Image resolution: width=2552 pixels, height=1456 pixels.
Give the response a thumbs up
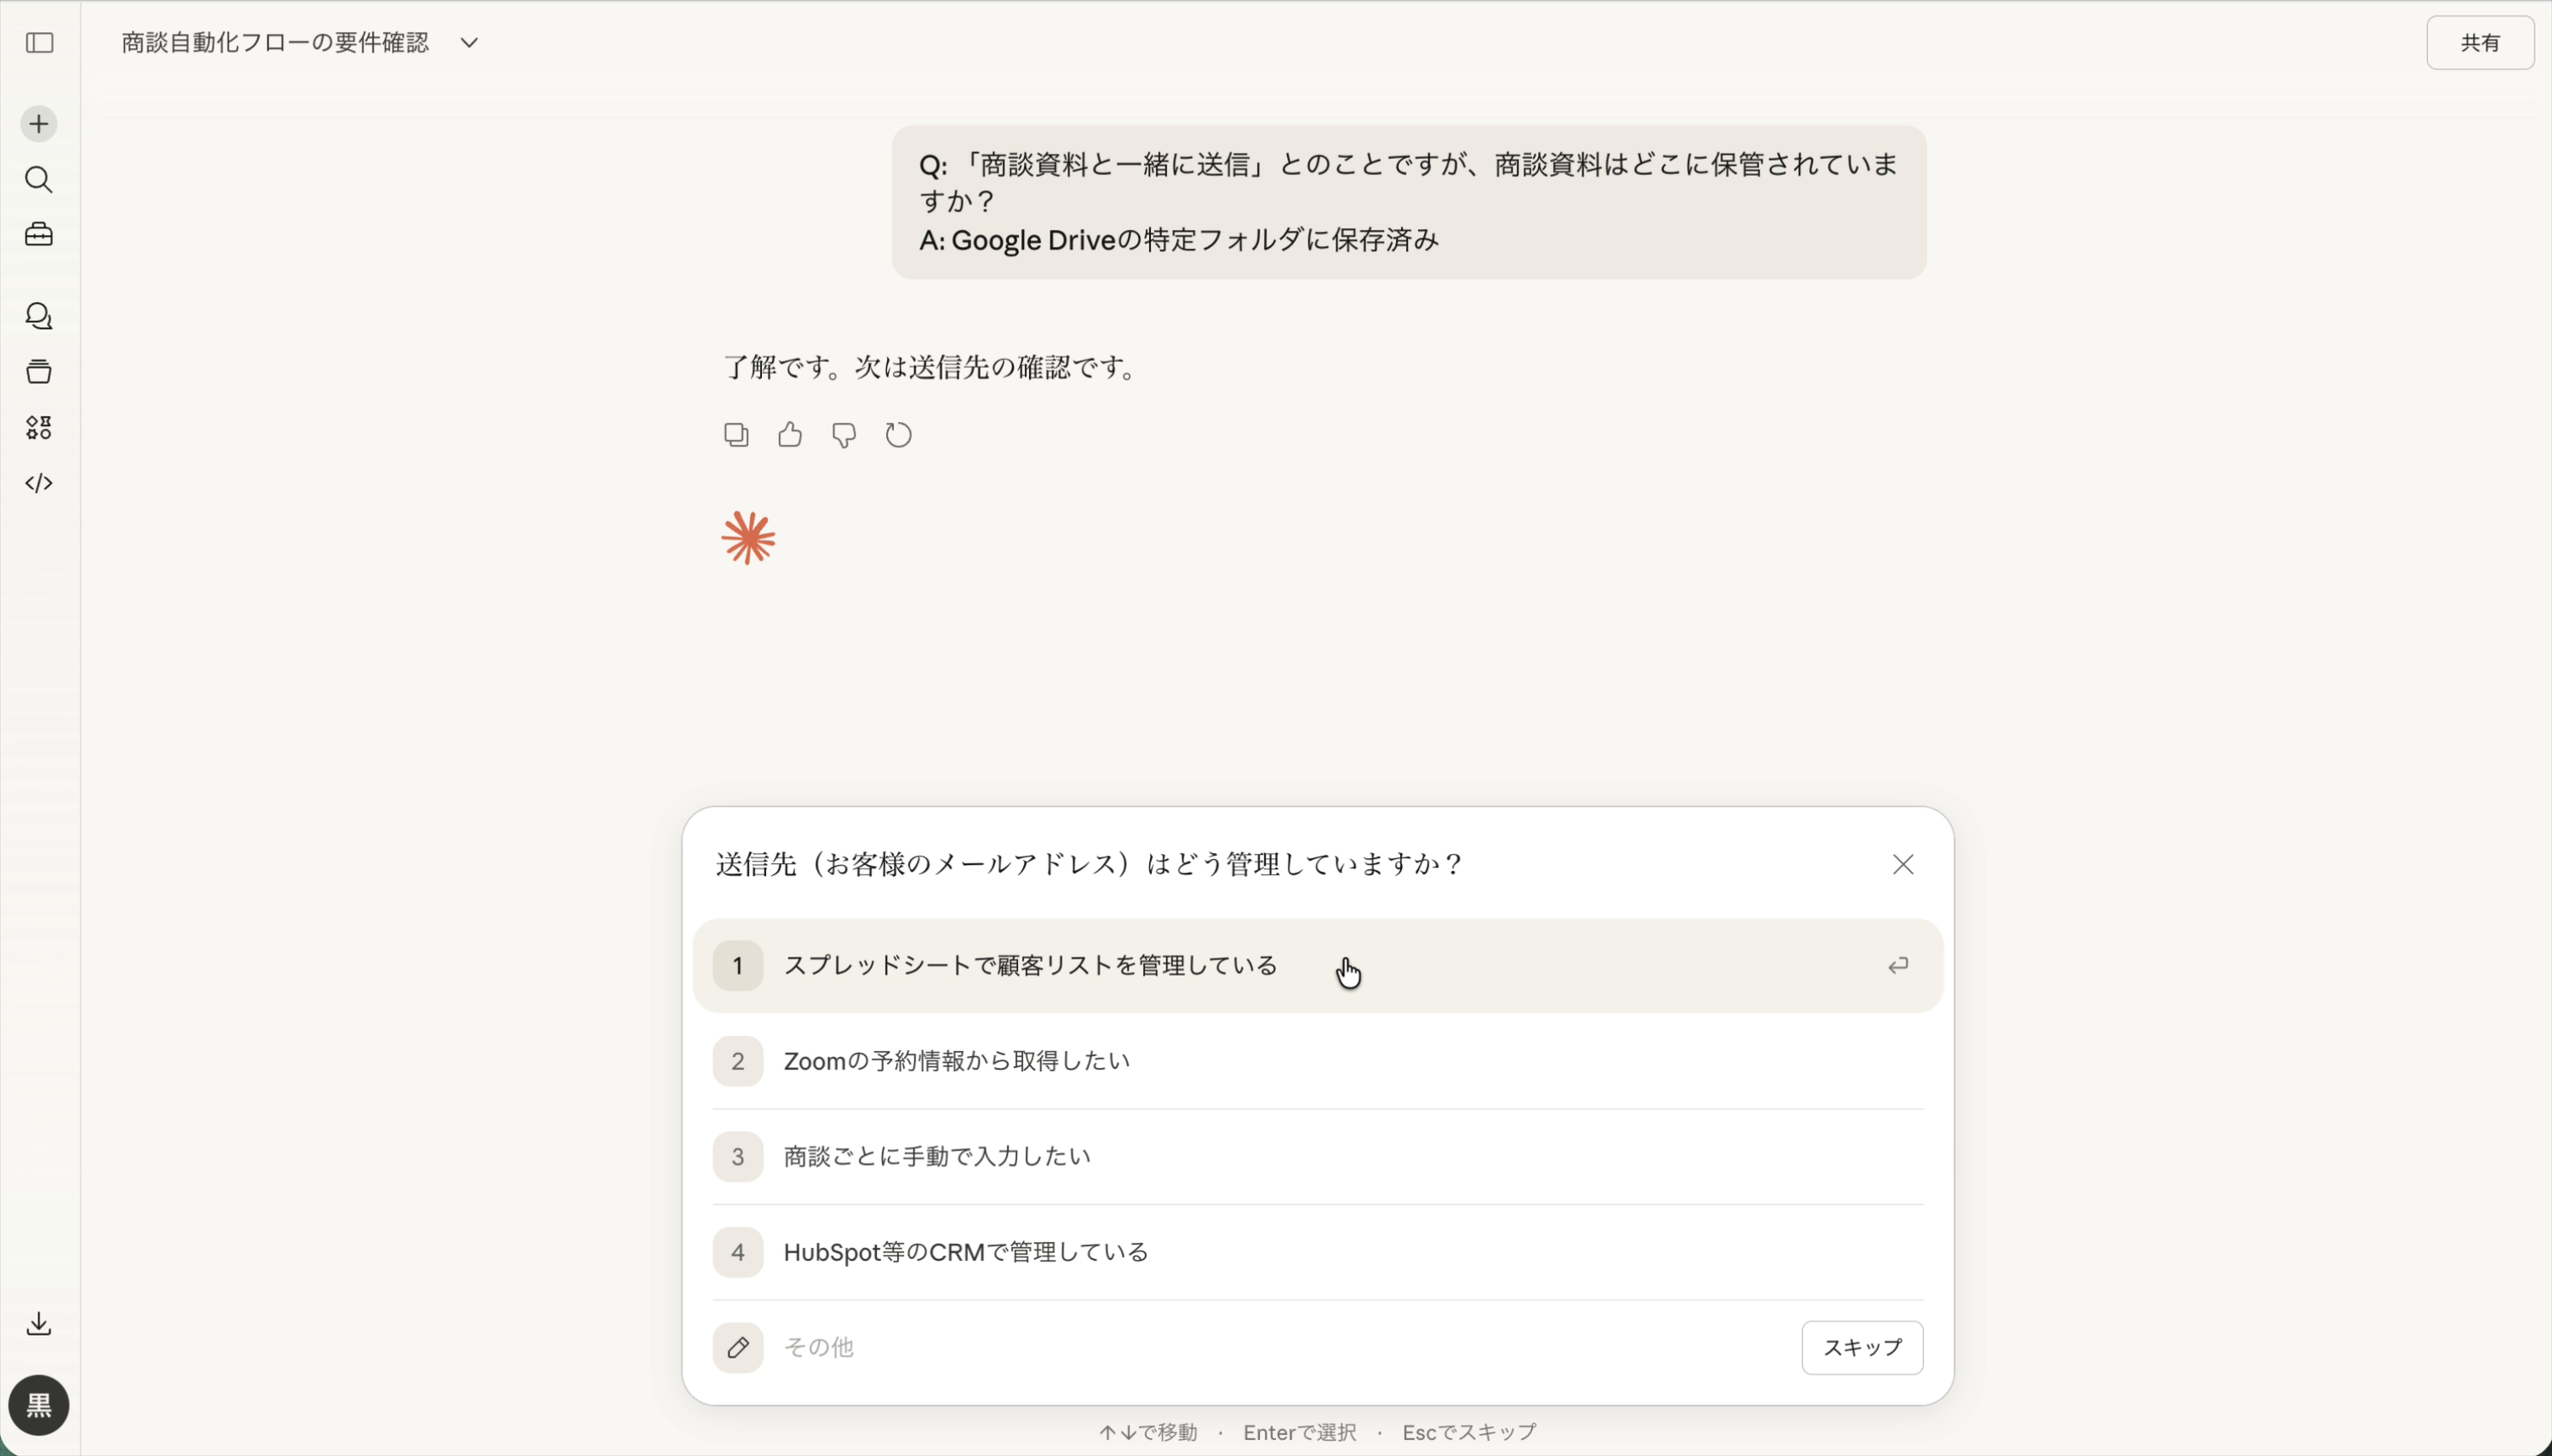pos(789,435)
